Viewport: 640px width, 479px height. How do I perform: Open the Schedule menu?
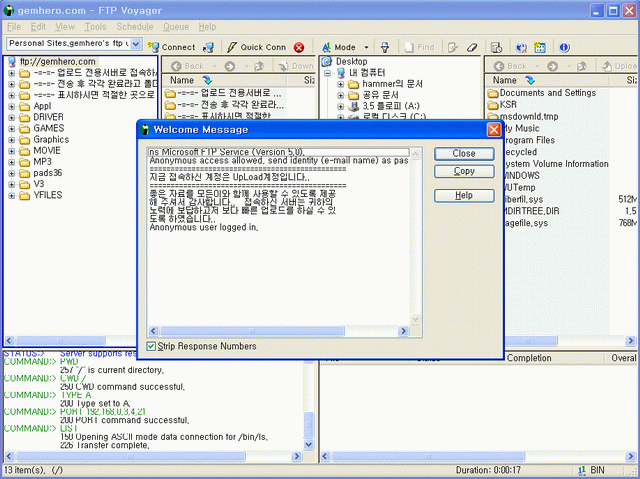pyautogui.click(x=135, y=27)
